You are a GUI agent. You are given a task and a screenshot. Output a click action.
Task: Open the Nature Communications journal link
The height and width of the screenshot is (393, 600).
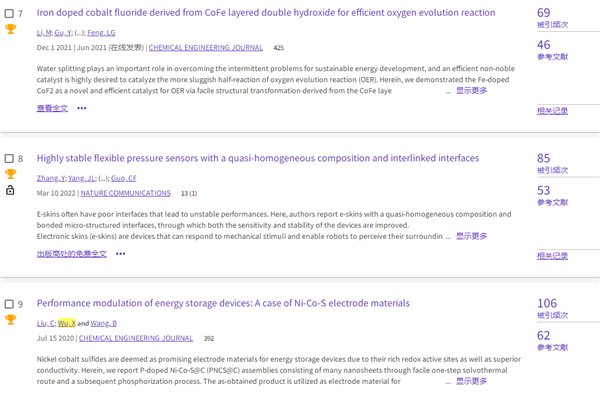click(126, 193)
